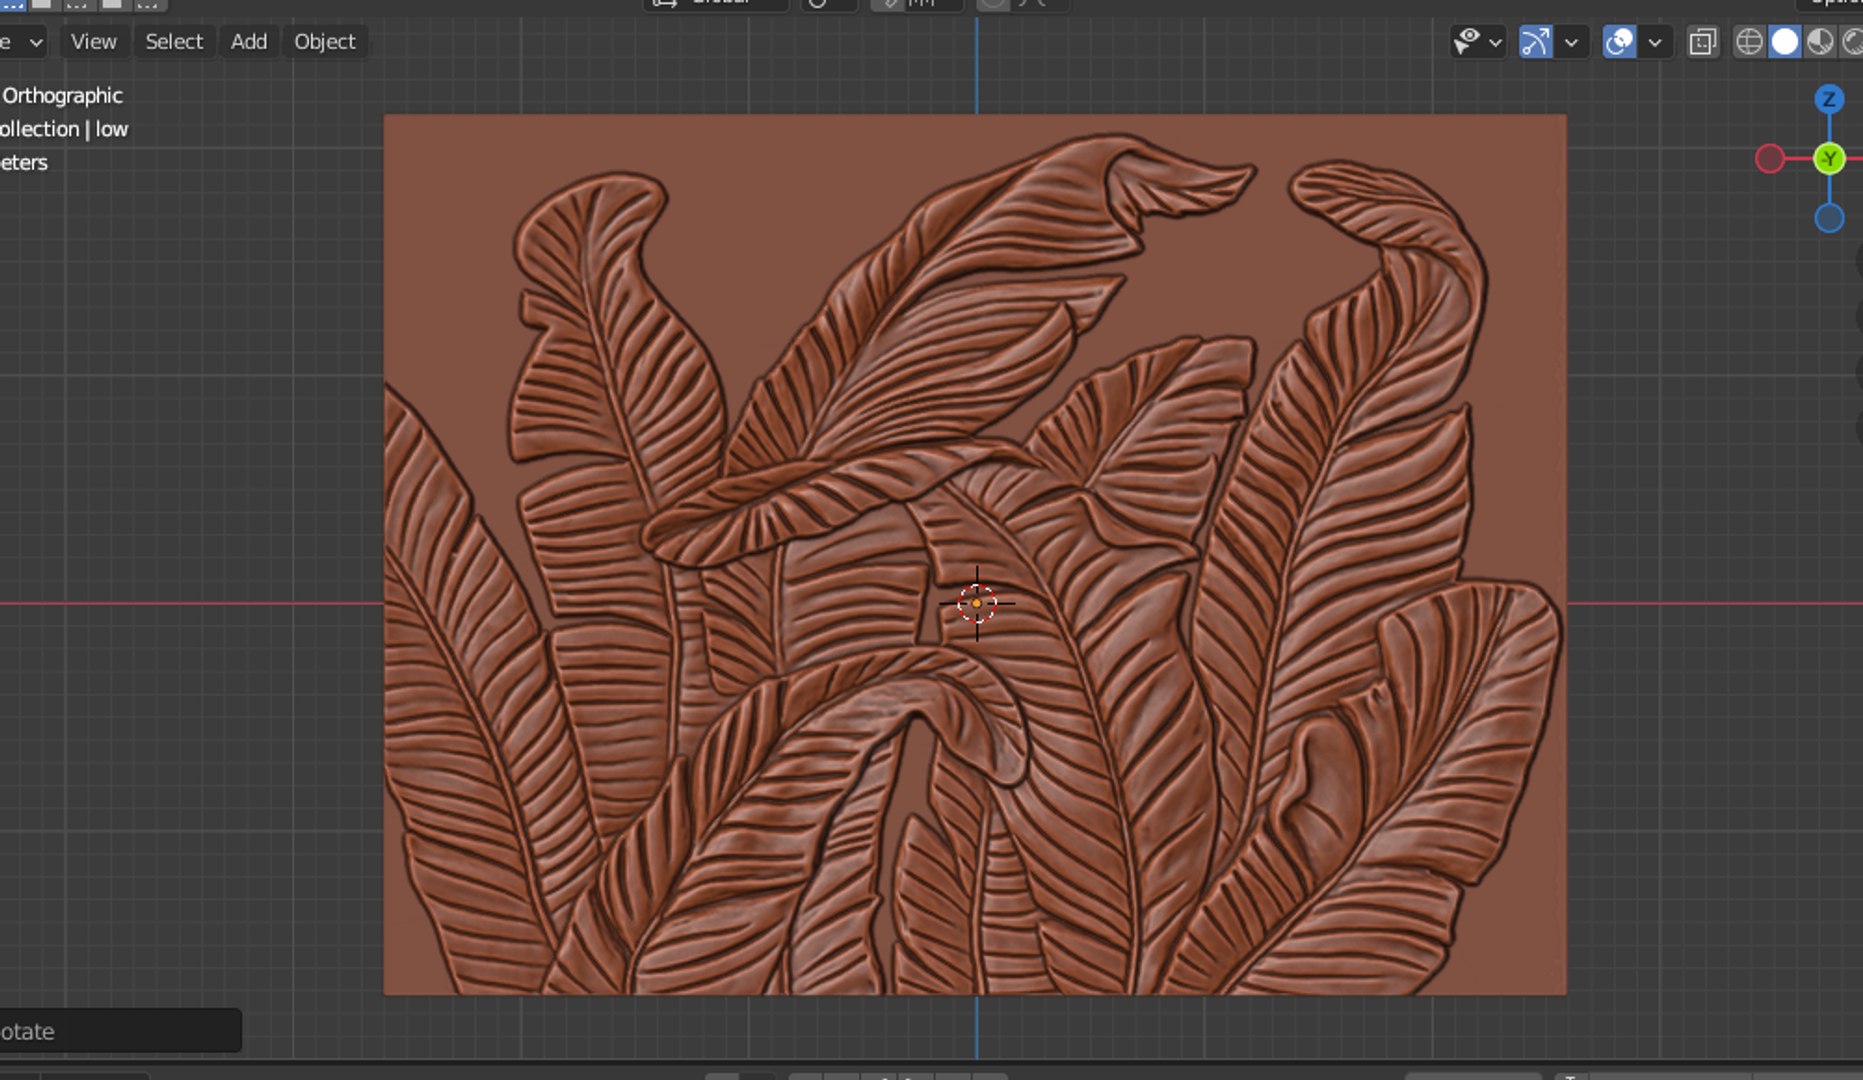Toggle the viewport overlays button
This screenshot has height=1080, width=1863.
(1619, 42)
